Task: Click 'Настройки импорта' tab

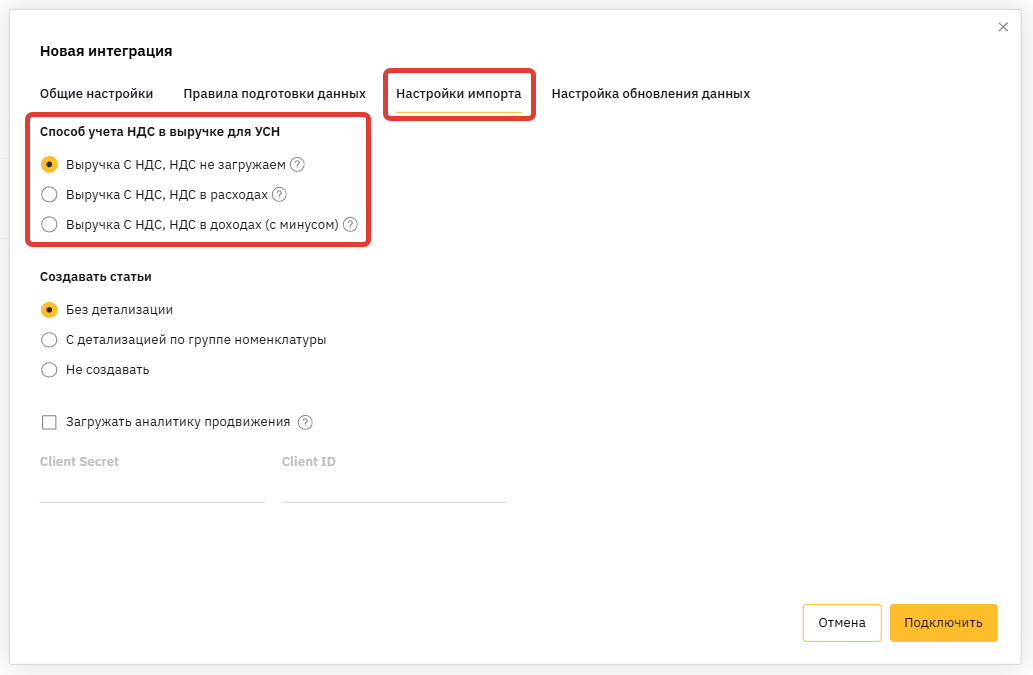Action: pyautogui.click(x=459, y=94)
